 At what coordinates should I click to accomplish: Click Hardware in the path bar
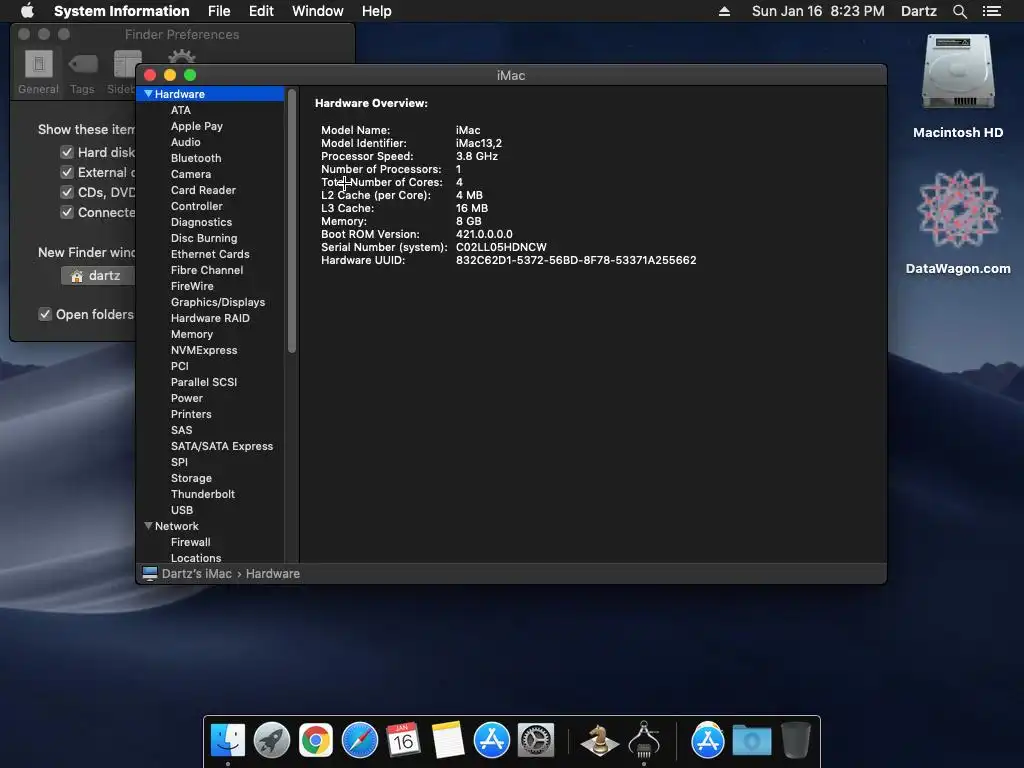(273, 573)
